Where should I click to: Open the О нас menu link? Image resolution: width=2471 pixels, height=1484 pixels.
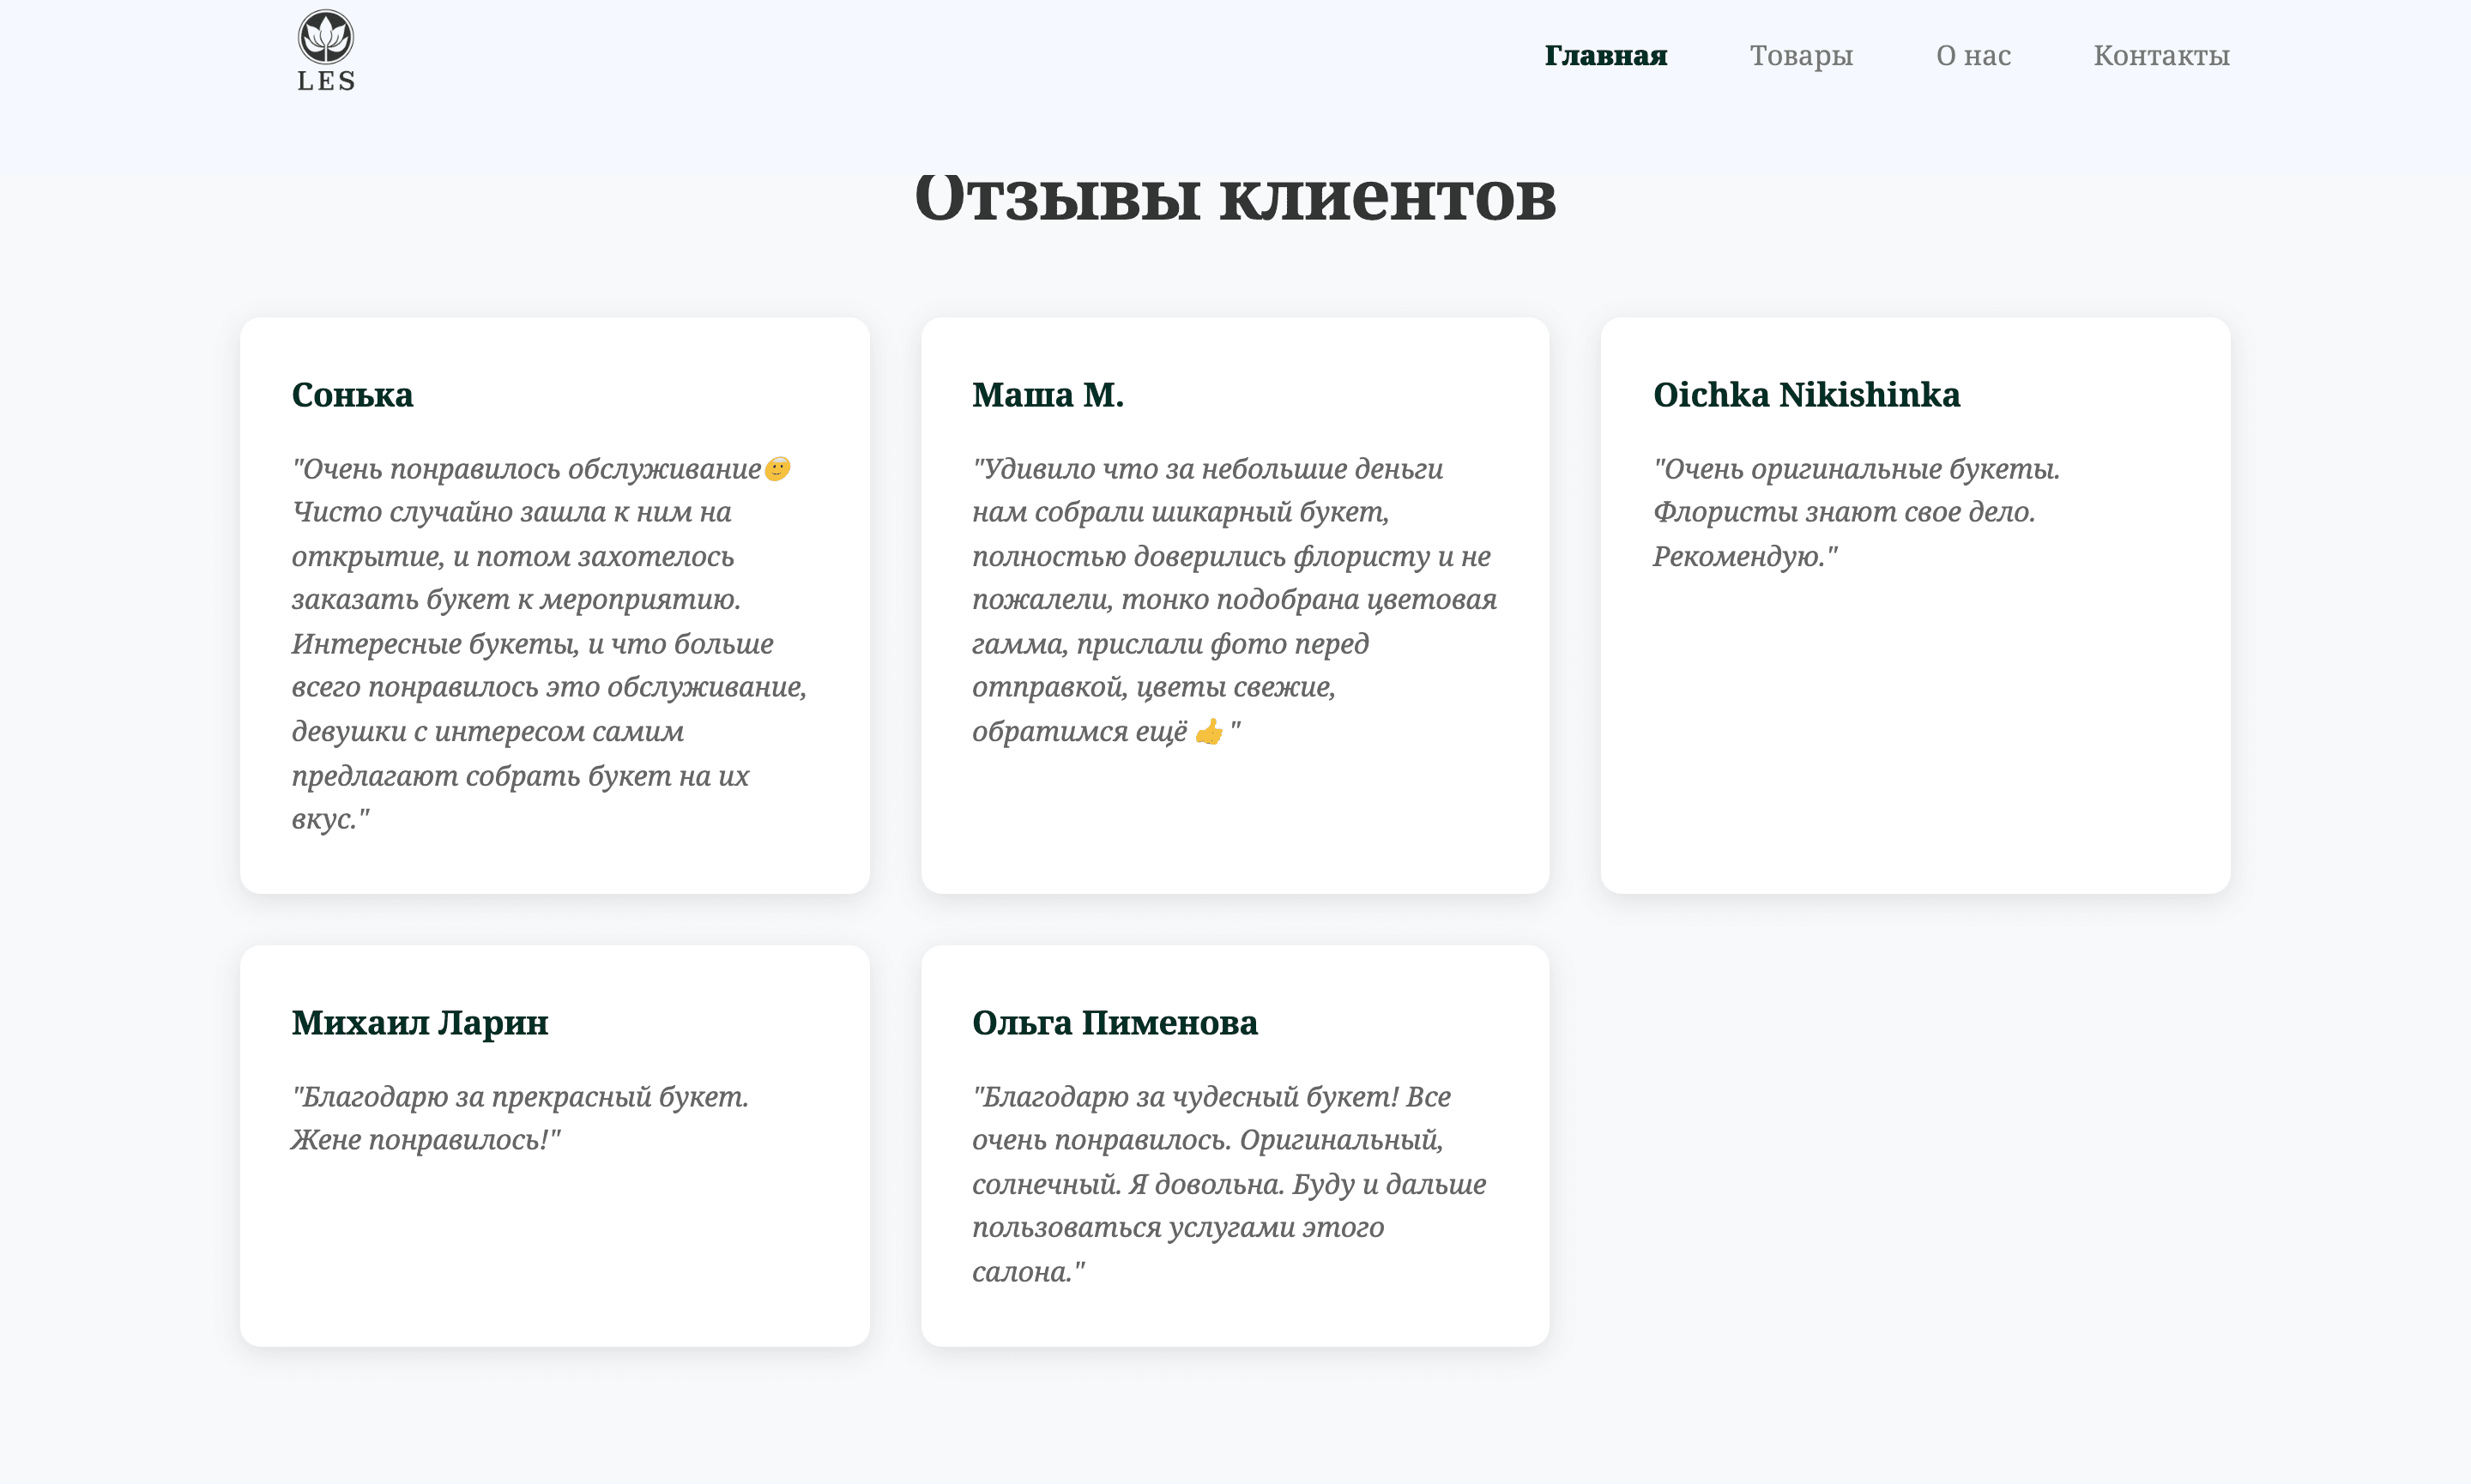click(x=1973, y=55)
